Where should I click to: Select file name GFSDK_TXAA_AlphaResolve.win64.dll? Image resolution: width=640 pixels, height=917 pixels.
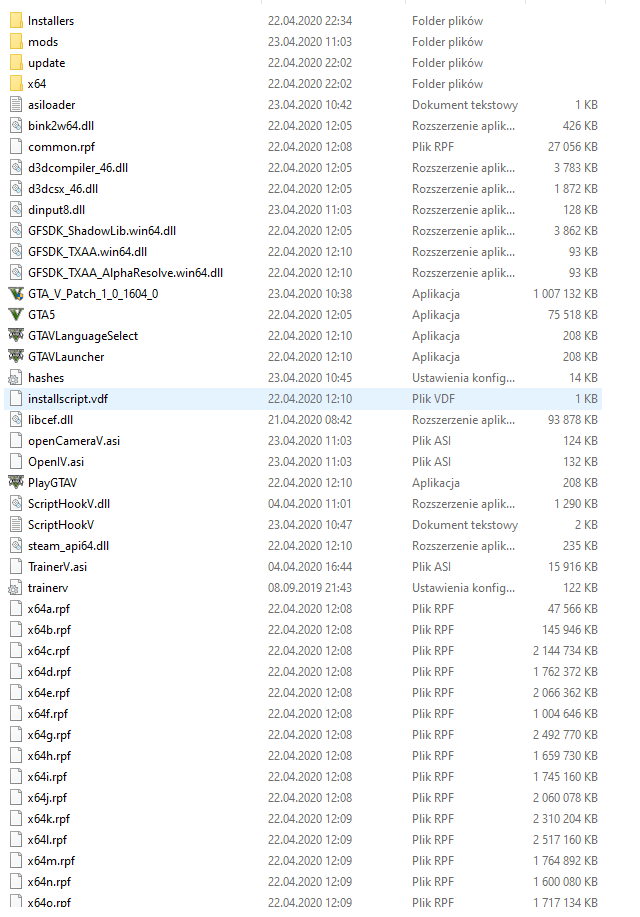(x=125, y=273)
